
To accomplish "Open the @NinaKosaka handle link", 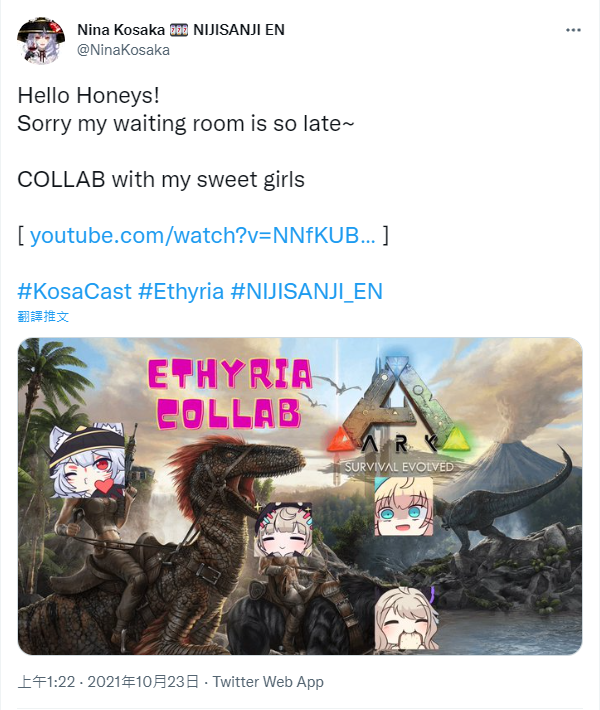I will click(x=123, y=50).
